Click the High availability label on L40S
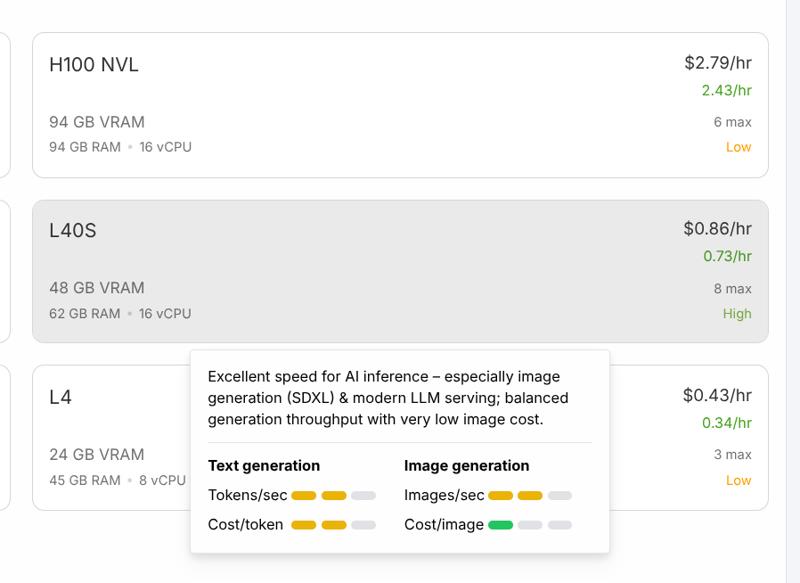Viewport: 800px width, 583px height. (737, 313)
